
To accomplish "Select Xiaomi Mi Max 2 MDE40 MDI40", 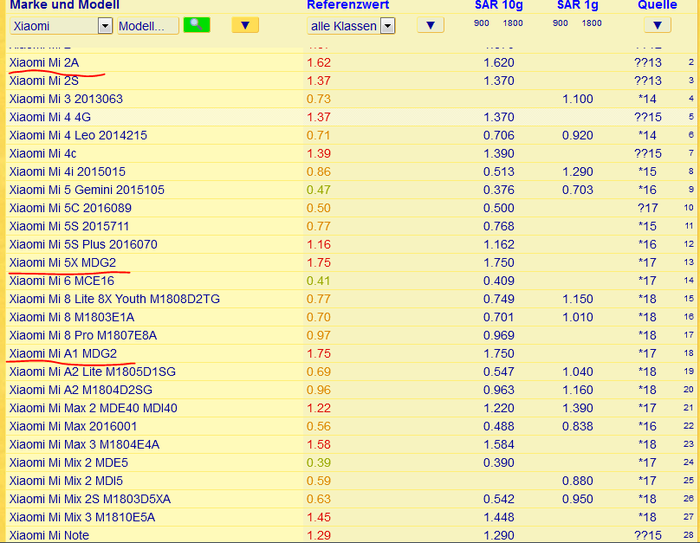I will [93, 408].
